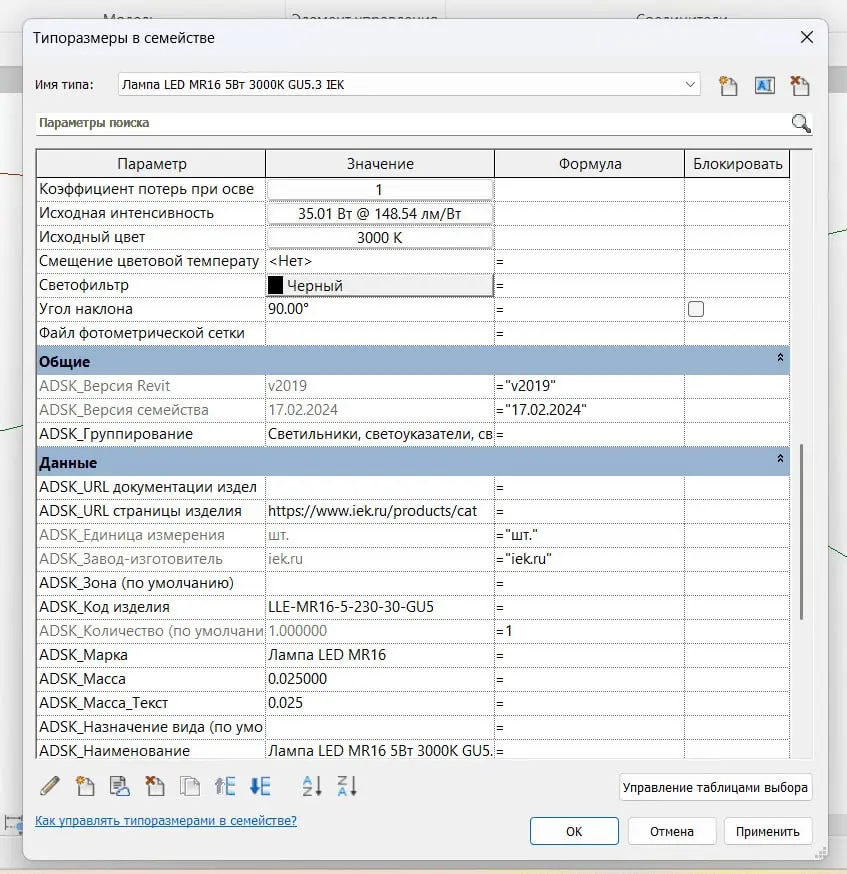This screenshot has height=874, width=847.
Task: Move parameter up icon
Action: [x=225, y=786]
